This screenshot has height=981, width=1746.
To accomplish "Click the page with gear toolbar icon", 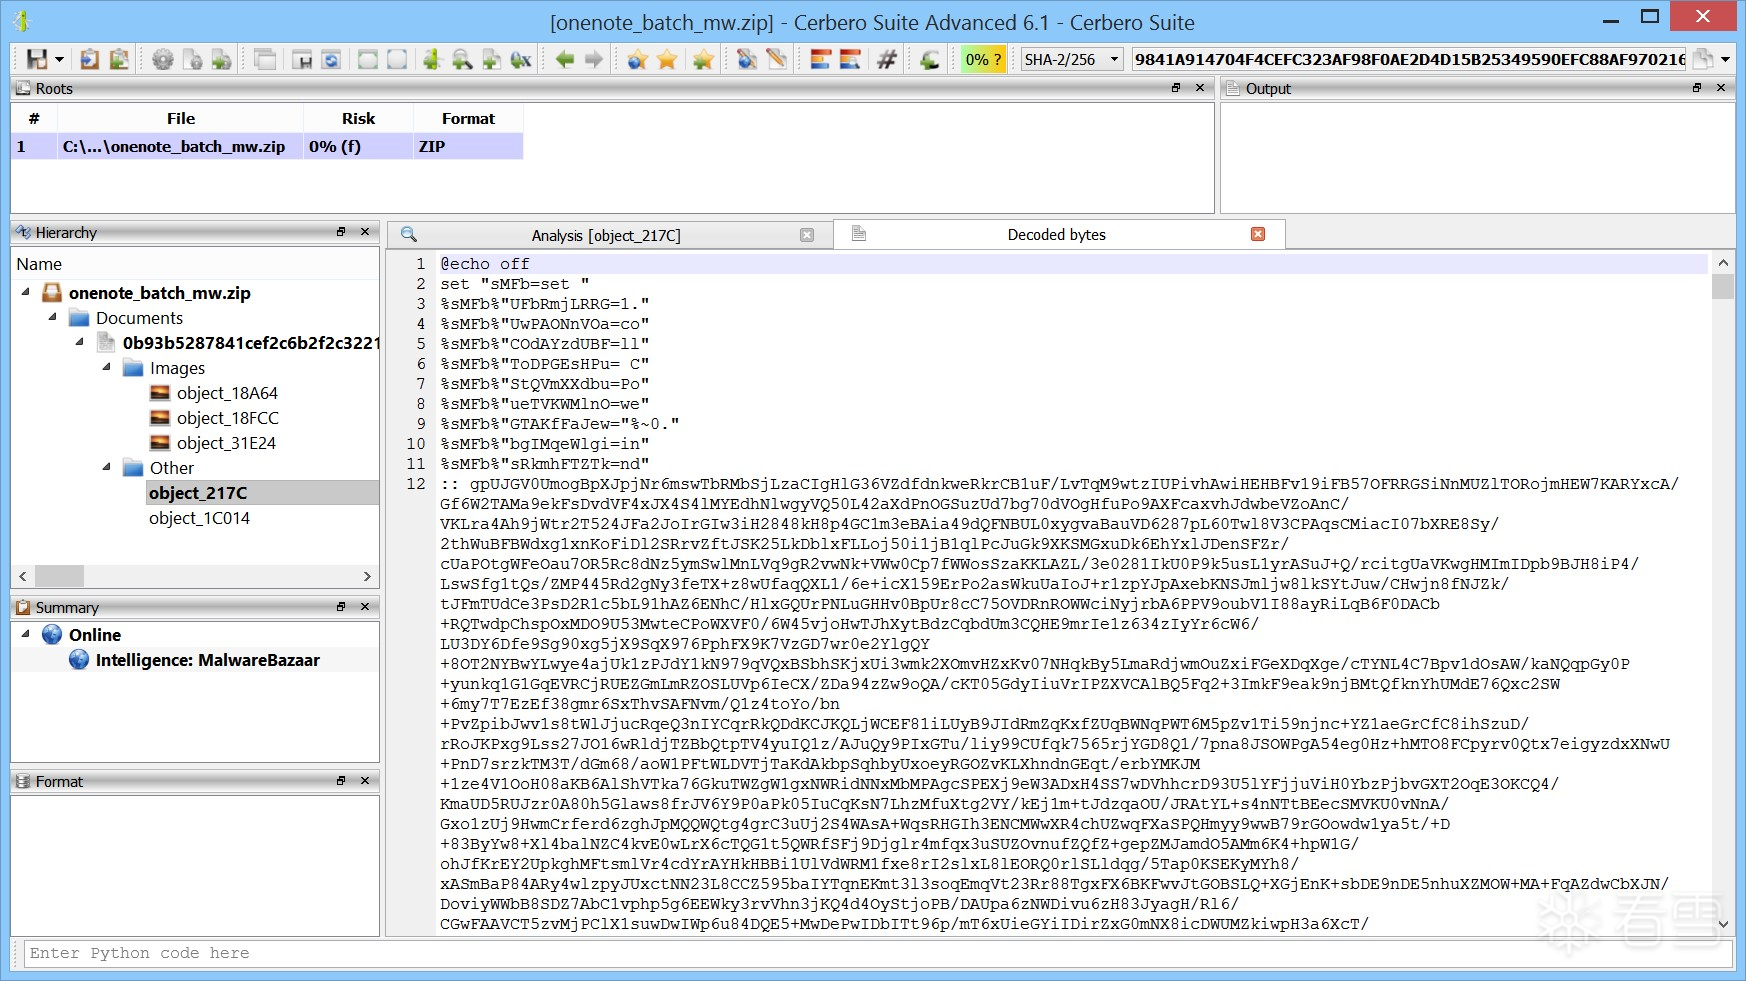I will coord(192,60).
